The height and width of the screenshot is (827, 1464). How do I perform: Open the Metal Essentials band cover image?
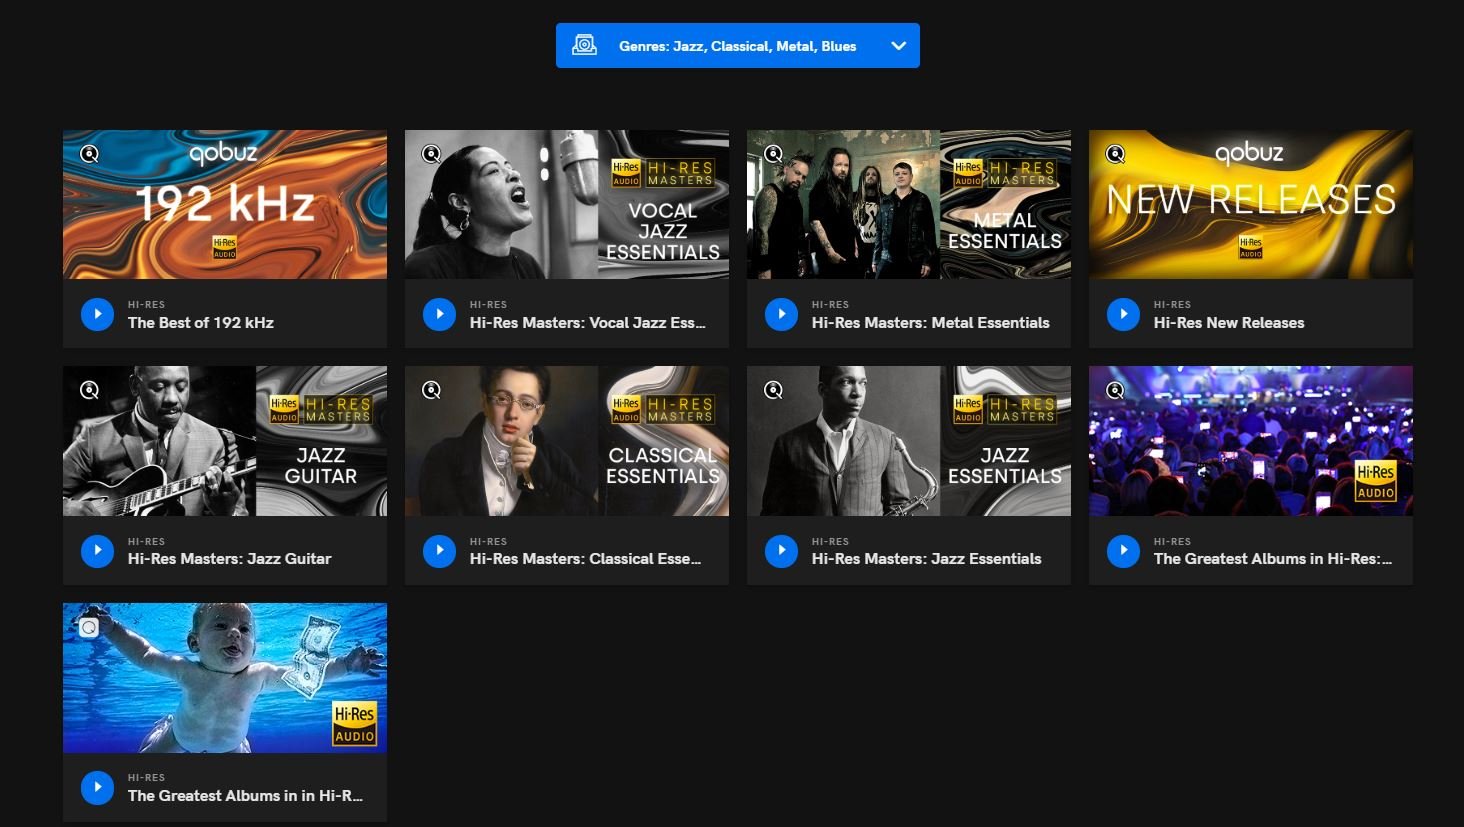pos(909,204)
